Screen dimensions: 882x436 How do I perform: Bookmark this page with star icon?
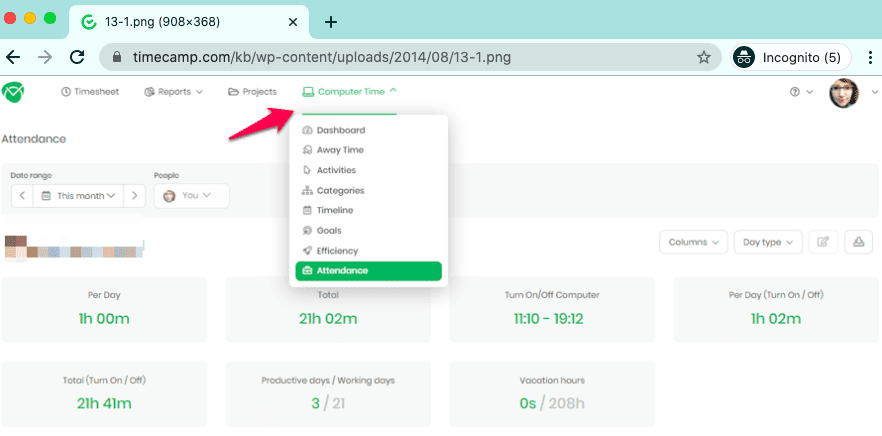click(704, 57)
